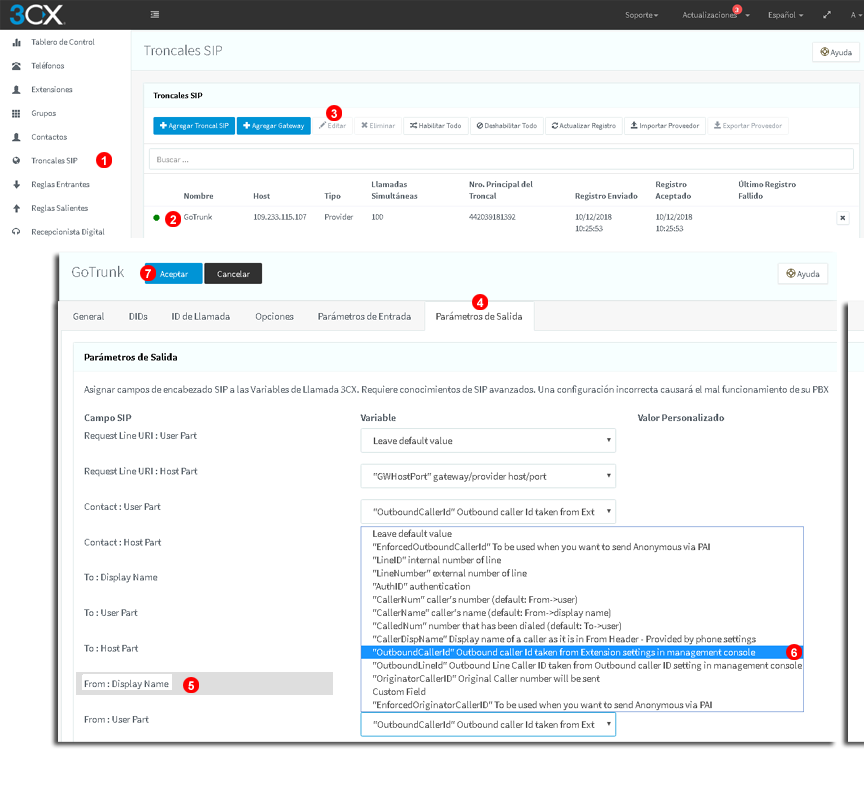Click the Ayuda button on Troncales SIP page

[835, 52]
